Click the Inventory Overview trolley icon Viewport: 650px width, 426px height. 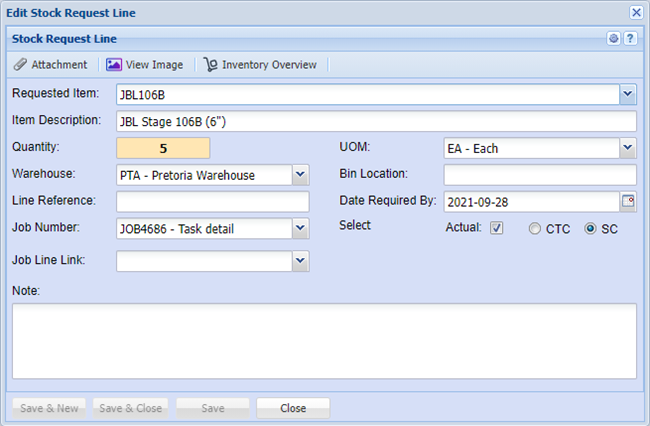coord(210,65)
